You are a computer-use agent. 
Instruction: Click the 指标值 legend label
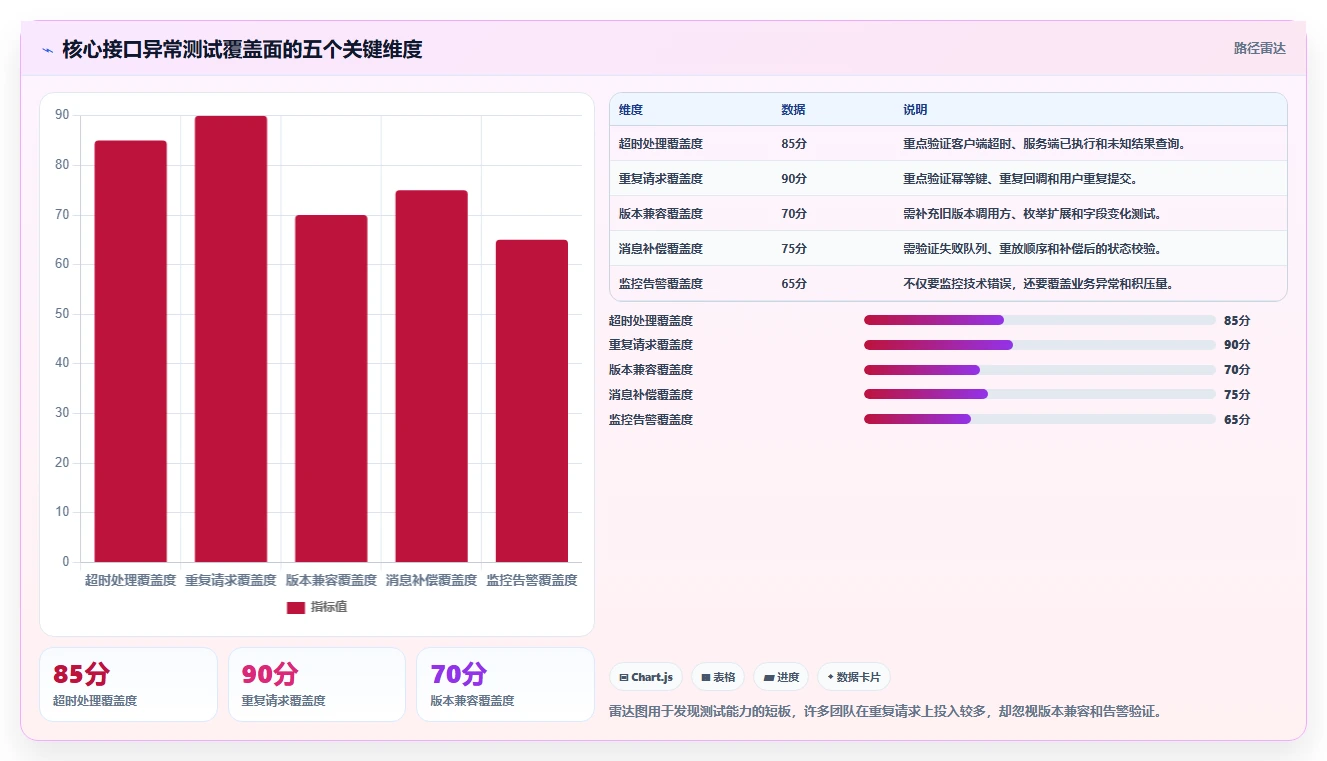click(x=329, y=607)
